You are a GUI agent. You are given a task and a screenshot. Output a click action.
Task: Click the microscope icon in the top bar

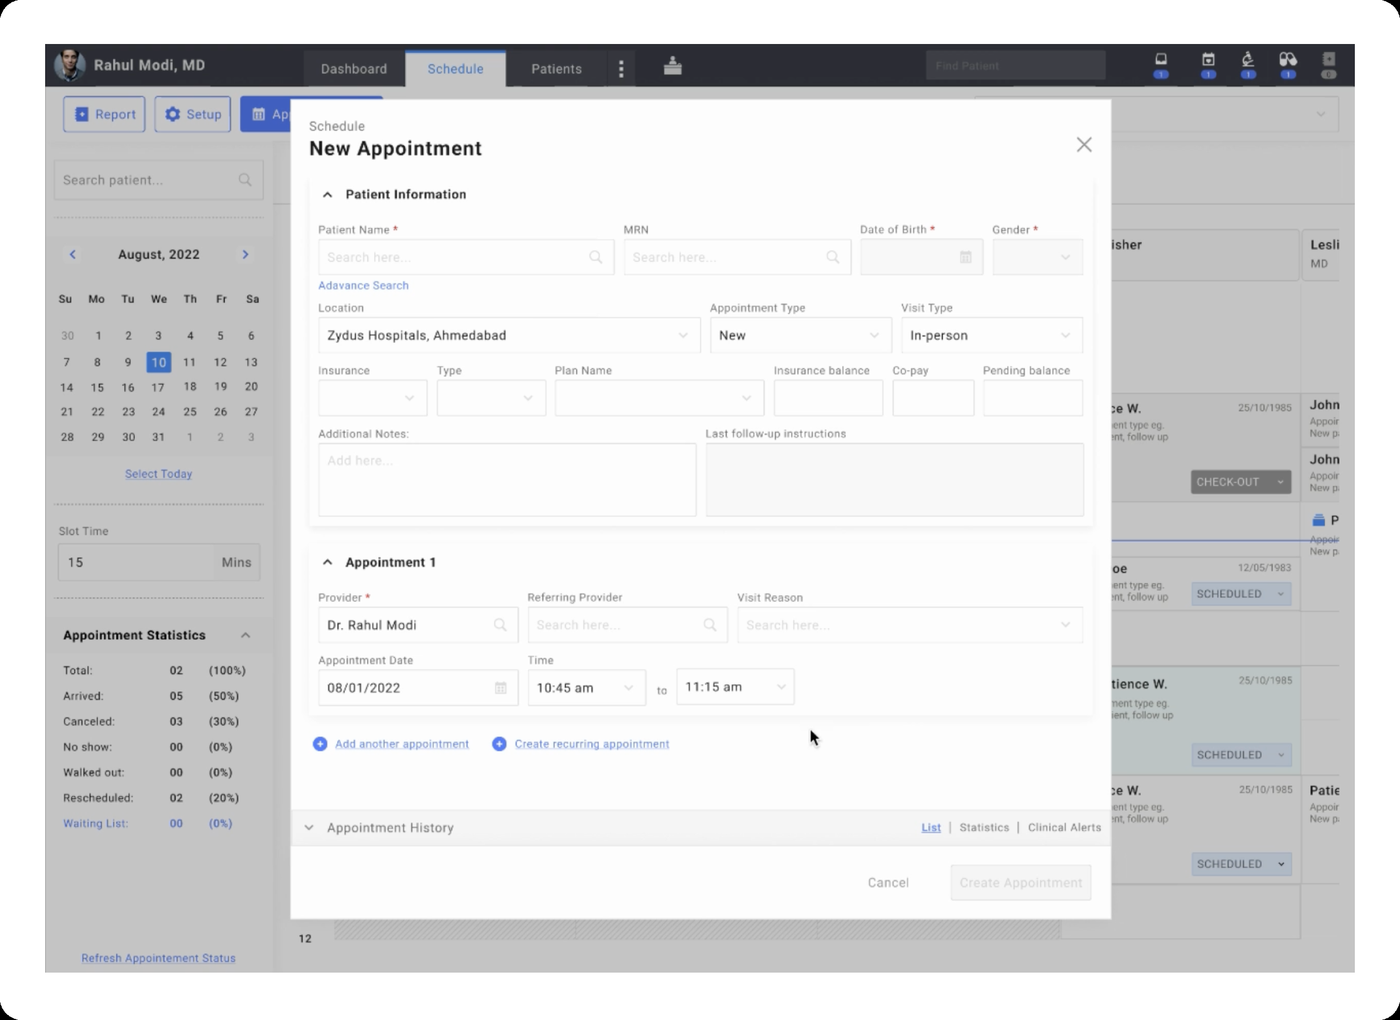click(1248, 61)
